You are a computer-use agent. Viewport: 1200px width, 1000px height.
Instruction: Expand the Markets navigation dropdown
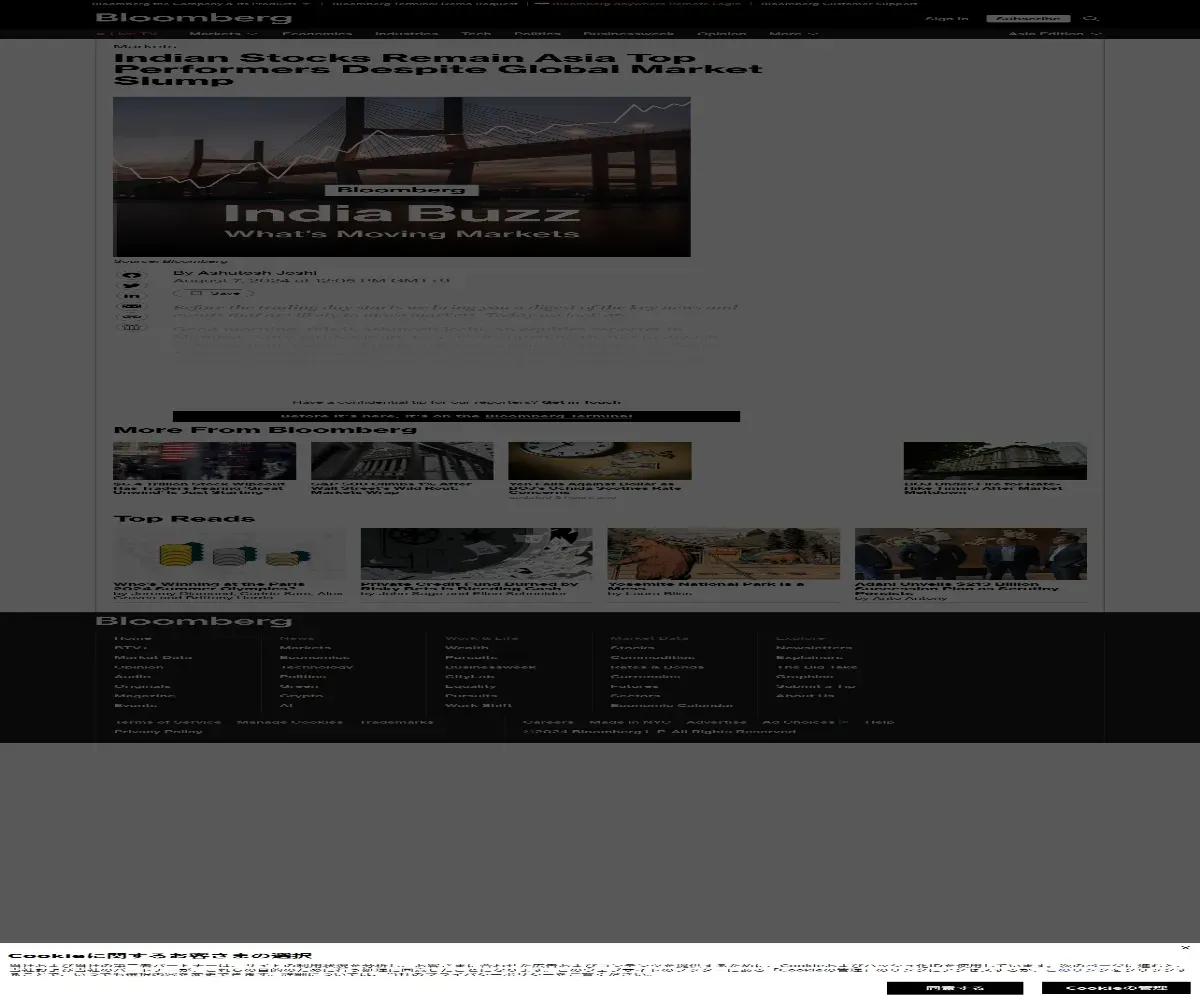pos(223,34)
